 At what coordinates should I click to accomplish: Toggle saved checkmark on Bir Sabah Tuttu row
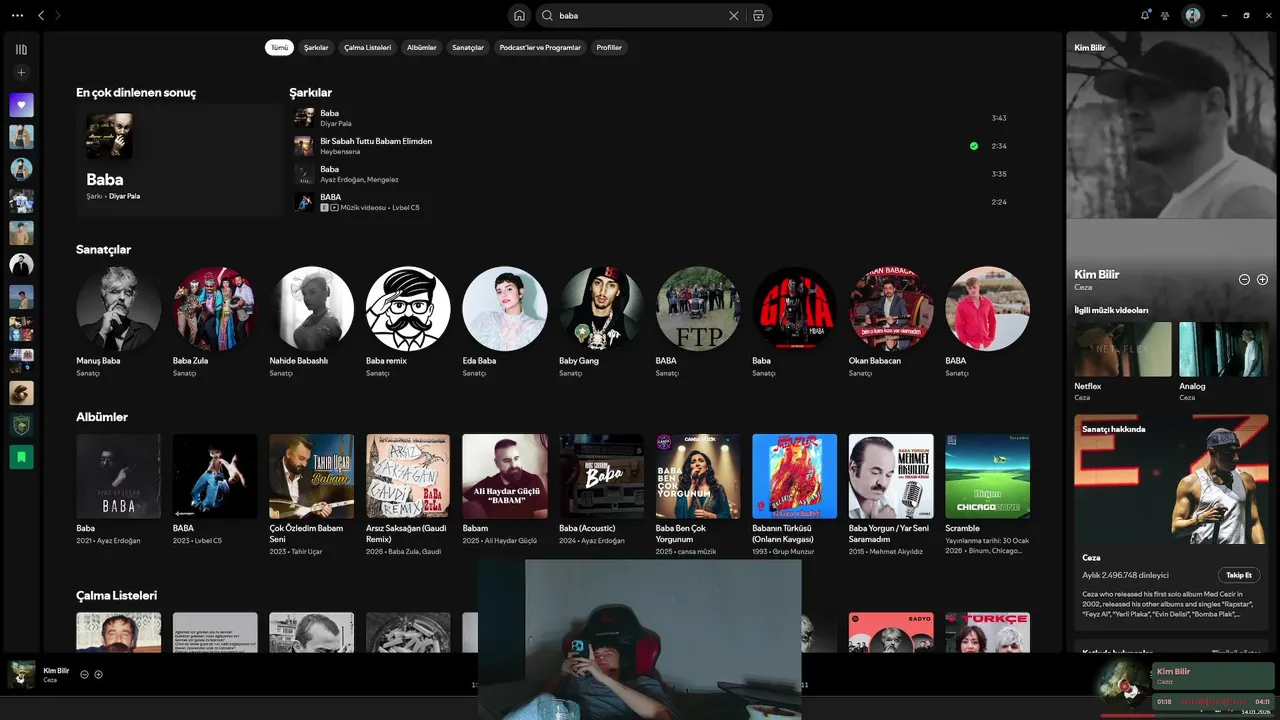tap(974, 146)
